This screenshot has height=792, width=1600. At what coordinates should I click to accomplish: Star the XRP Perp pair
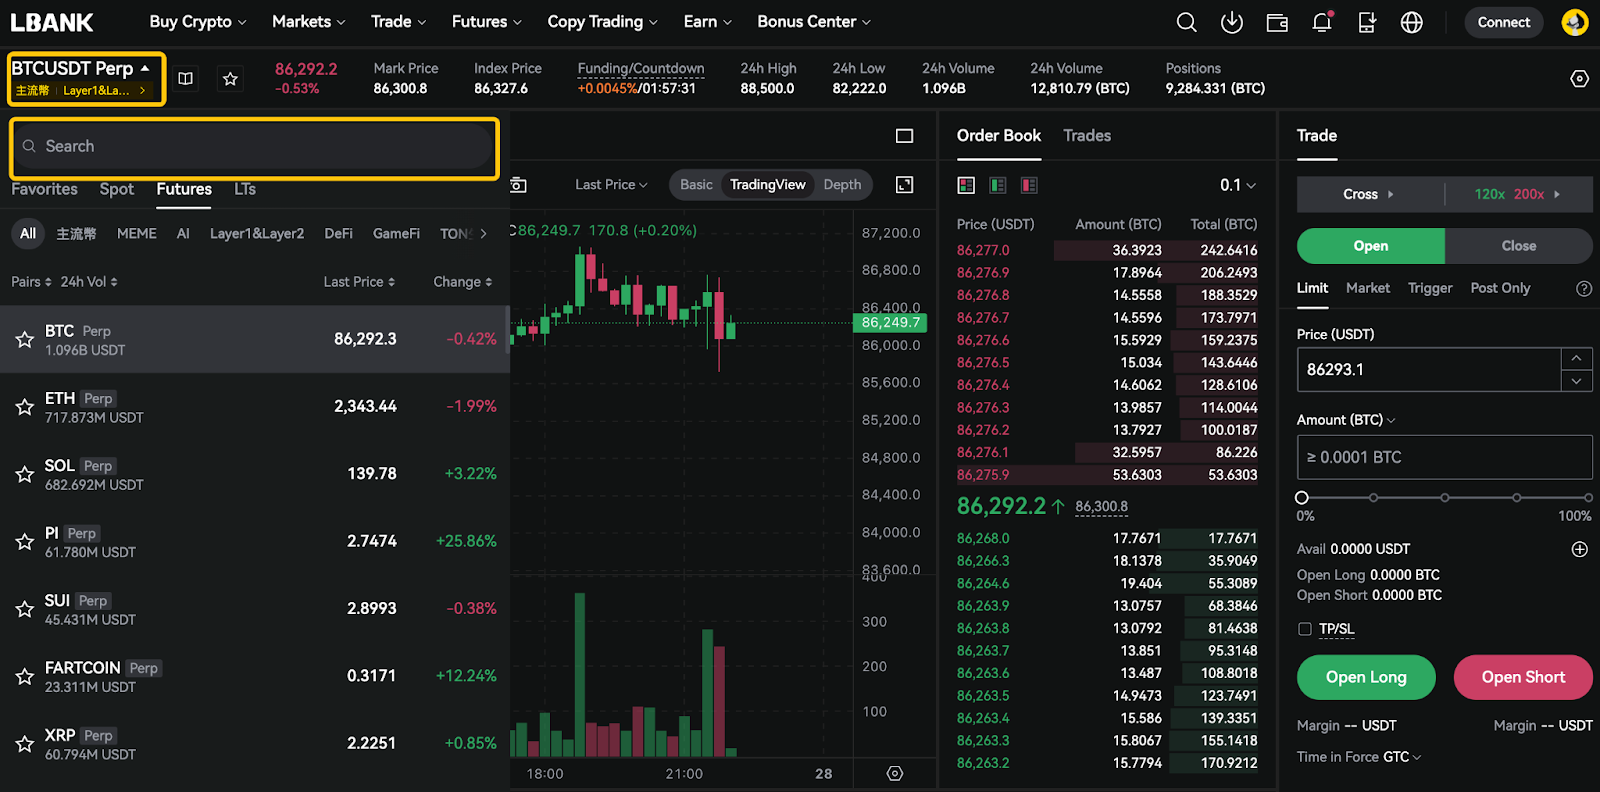(x=25, y=744)
